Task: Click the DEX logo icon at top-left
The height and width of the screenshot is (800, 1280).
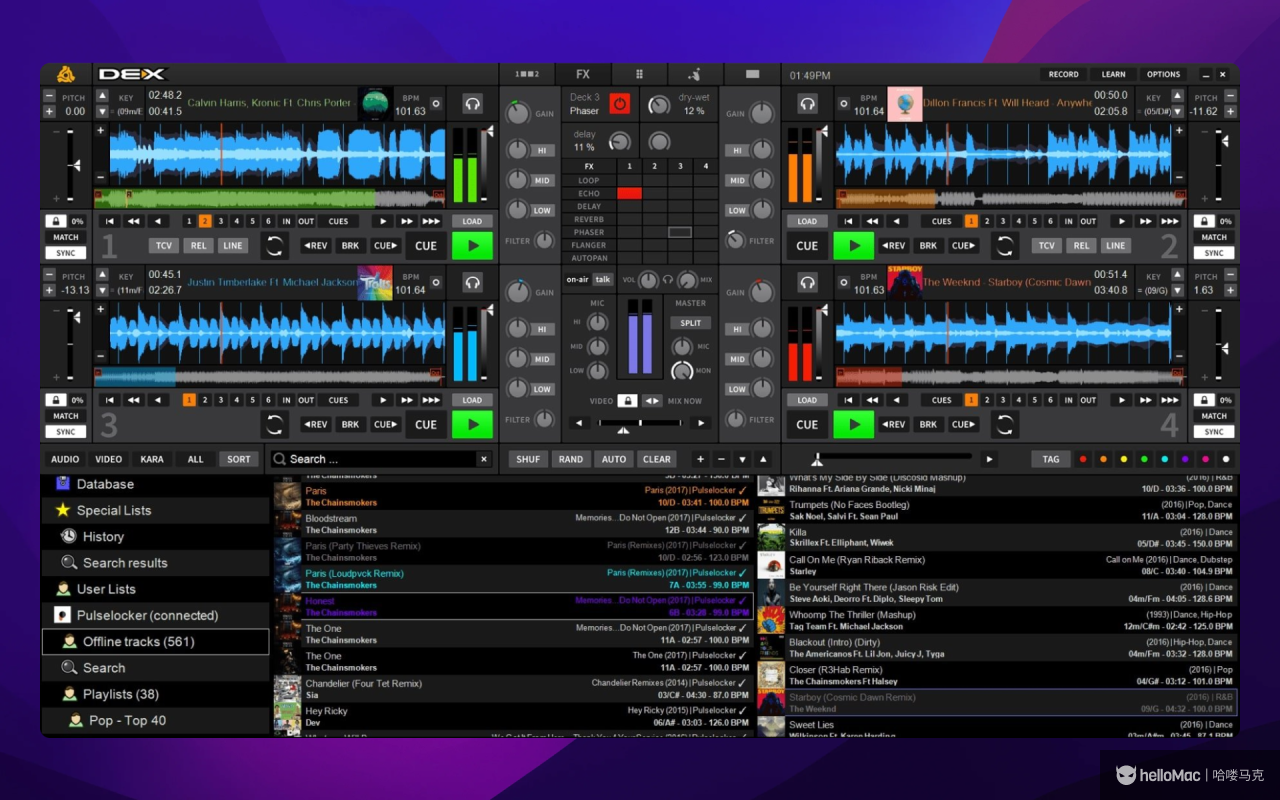Action: [x=66, y=74]
